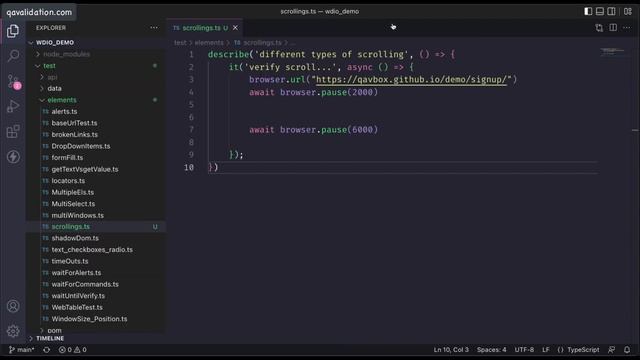Image resolution: width=640 pixels, height=360 pixels.
Task: Open MultipleEls.ts file
Action: [73, 192]
